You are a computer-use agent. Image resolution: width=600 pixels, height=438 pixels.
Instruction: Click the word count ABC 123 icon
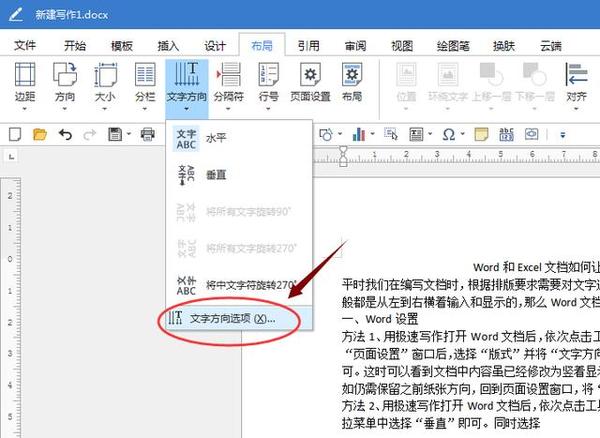coord(506,135)
